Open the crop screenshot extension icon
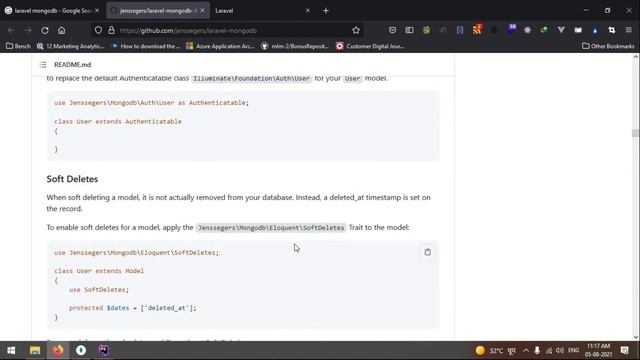This screenshot has height=360, width=640. coord(611,30)
